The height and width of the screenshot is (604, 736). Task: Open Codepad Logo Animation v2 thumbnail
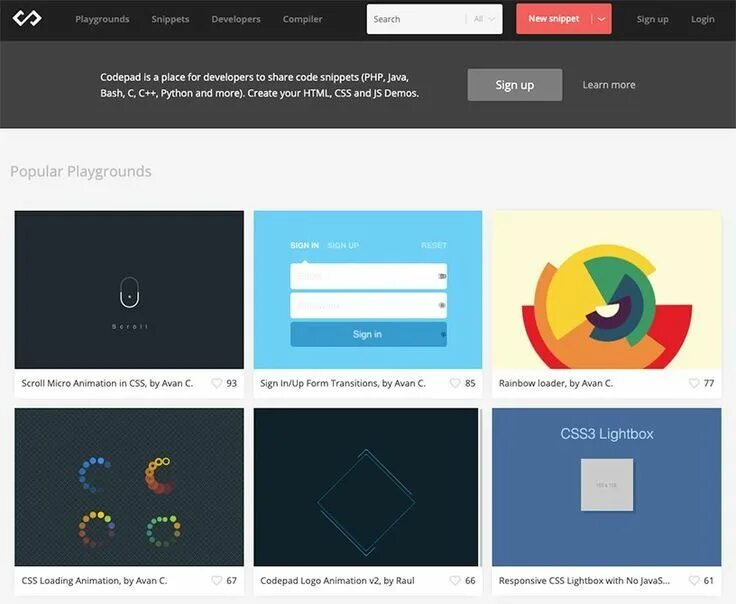tap(366, 487)
